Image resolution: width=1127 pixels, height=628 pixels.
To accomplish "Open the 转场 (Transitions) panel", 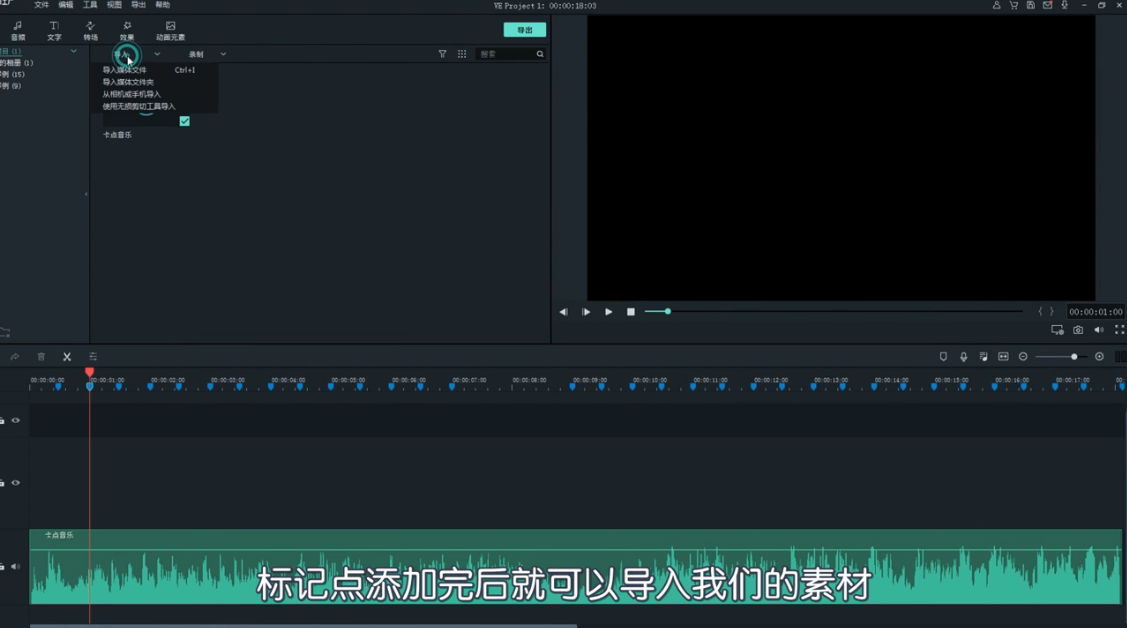I will 90,29.
